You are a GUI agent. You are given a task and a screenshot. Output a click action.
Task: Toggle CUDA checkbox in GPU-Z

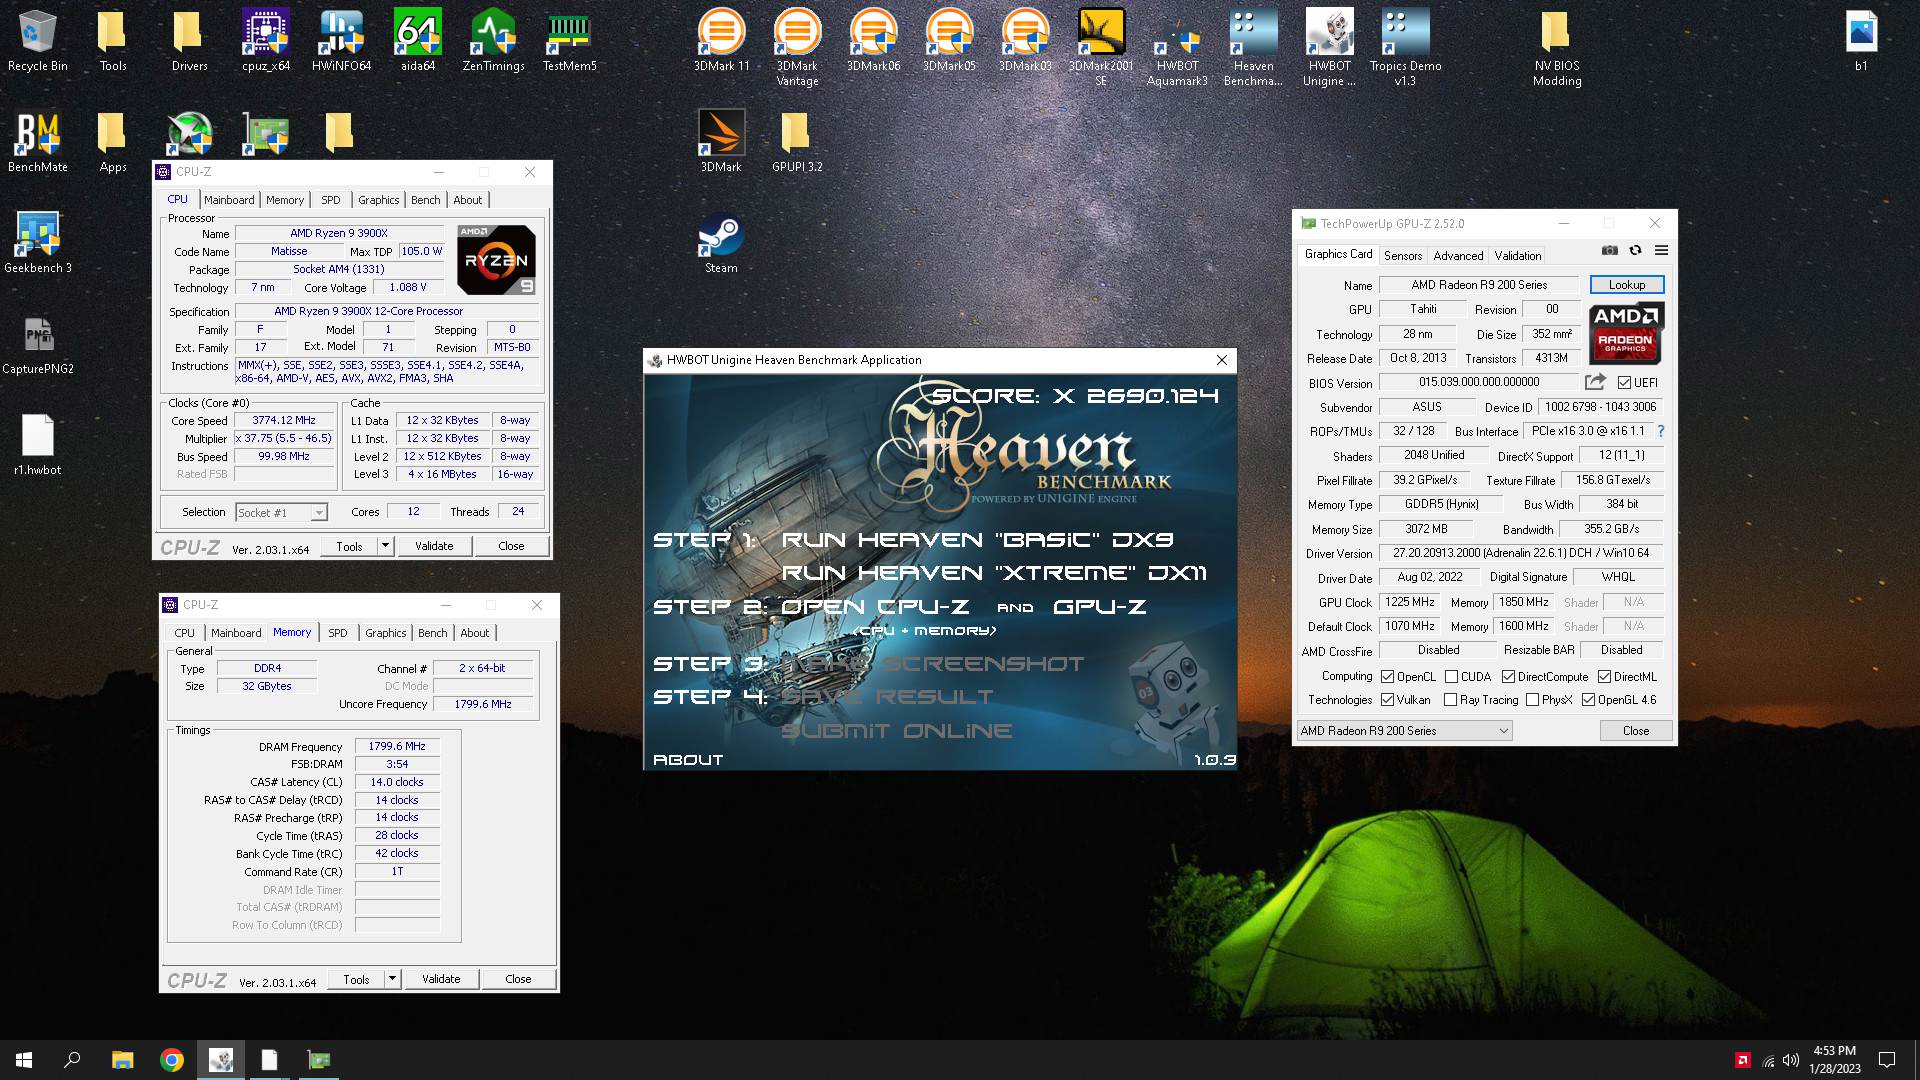click(x=1451, y=677)
